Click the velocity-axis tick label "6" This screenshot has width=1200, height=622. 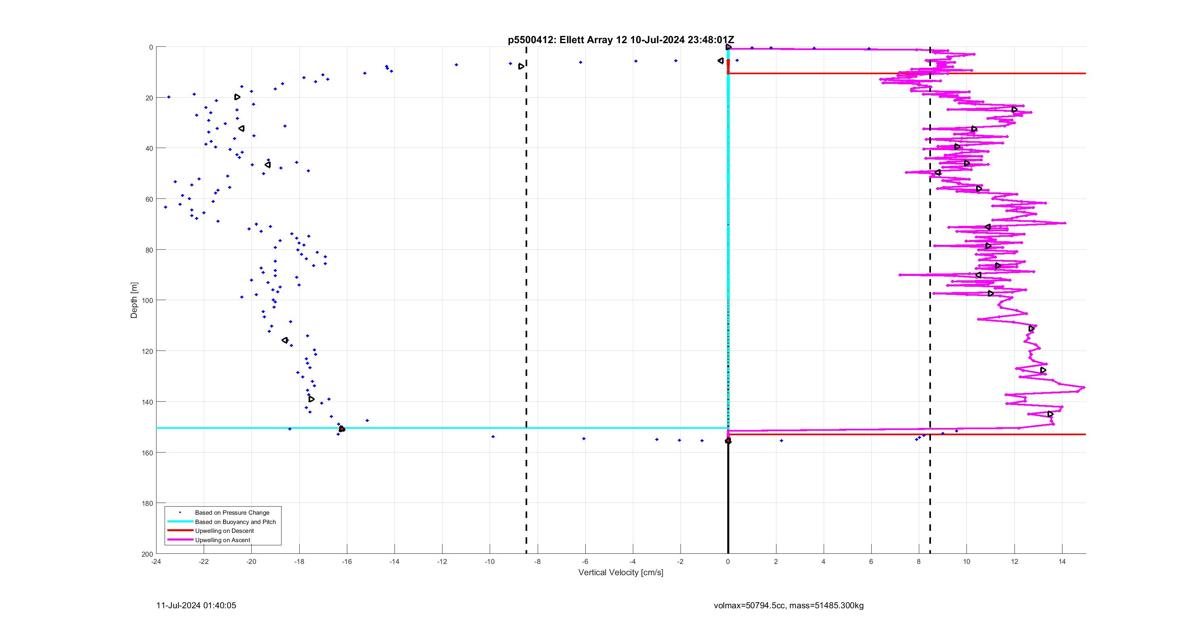coord(871,563)
